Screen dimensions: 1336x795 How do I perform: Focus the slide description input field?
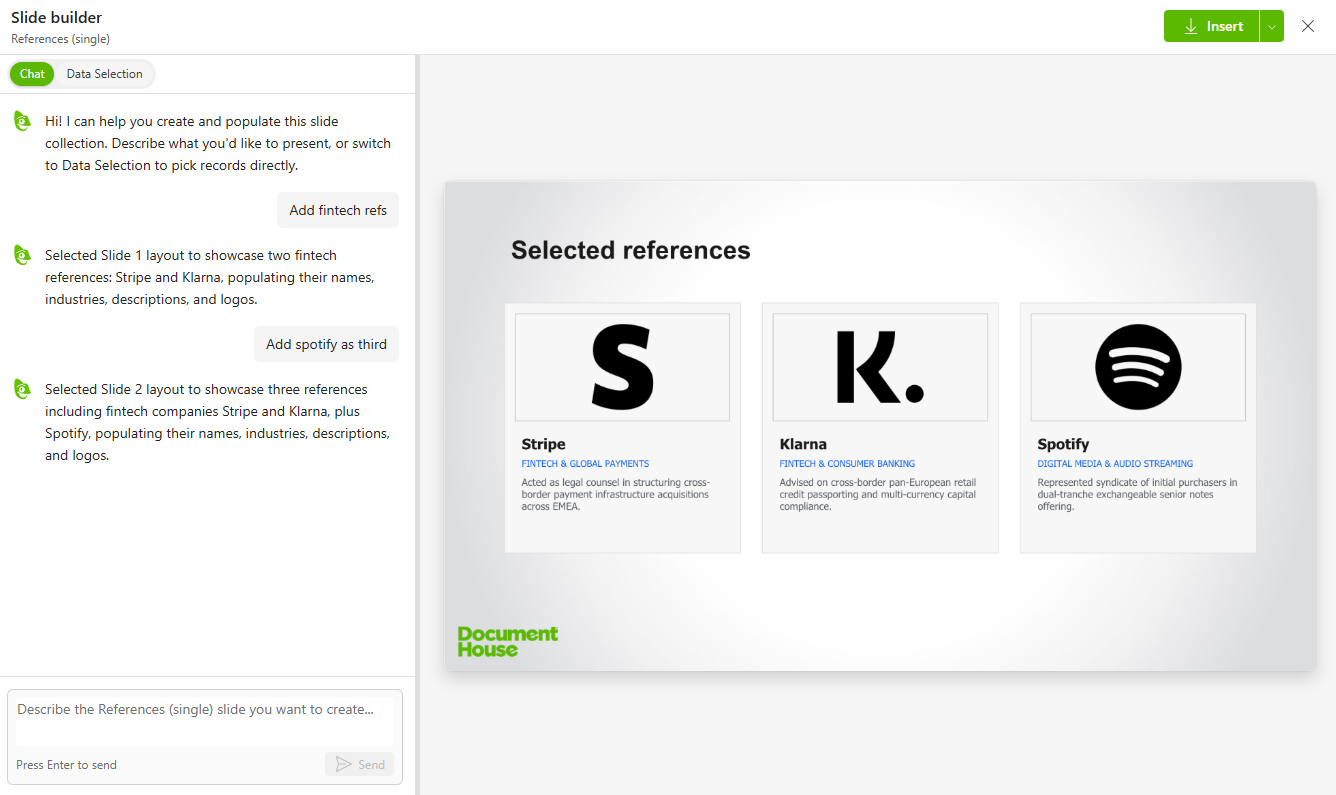(x=205, y=720)
